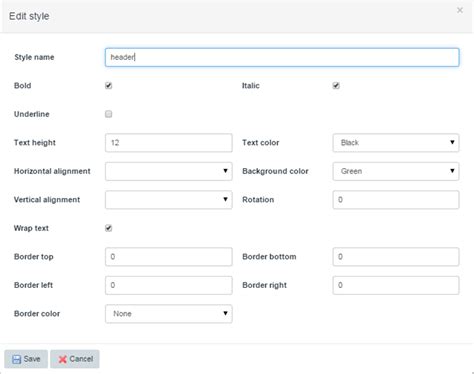Focus the Style name input field

[282, 57]
